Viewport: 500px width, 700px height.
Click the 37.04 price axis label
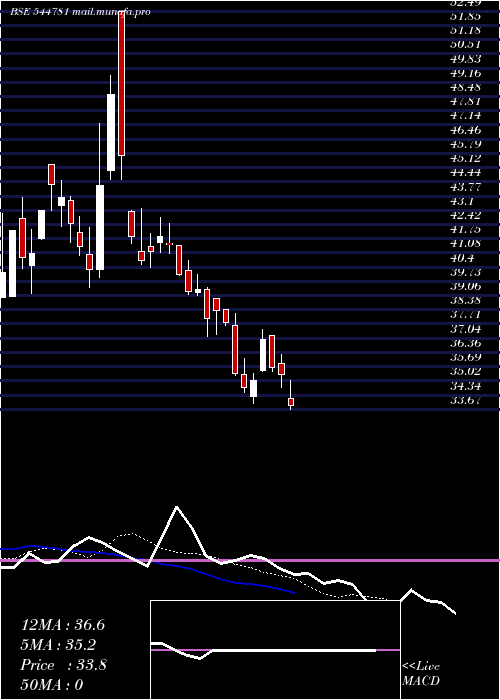click(x=466, y=329)
